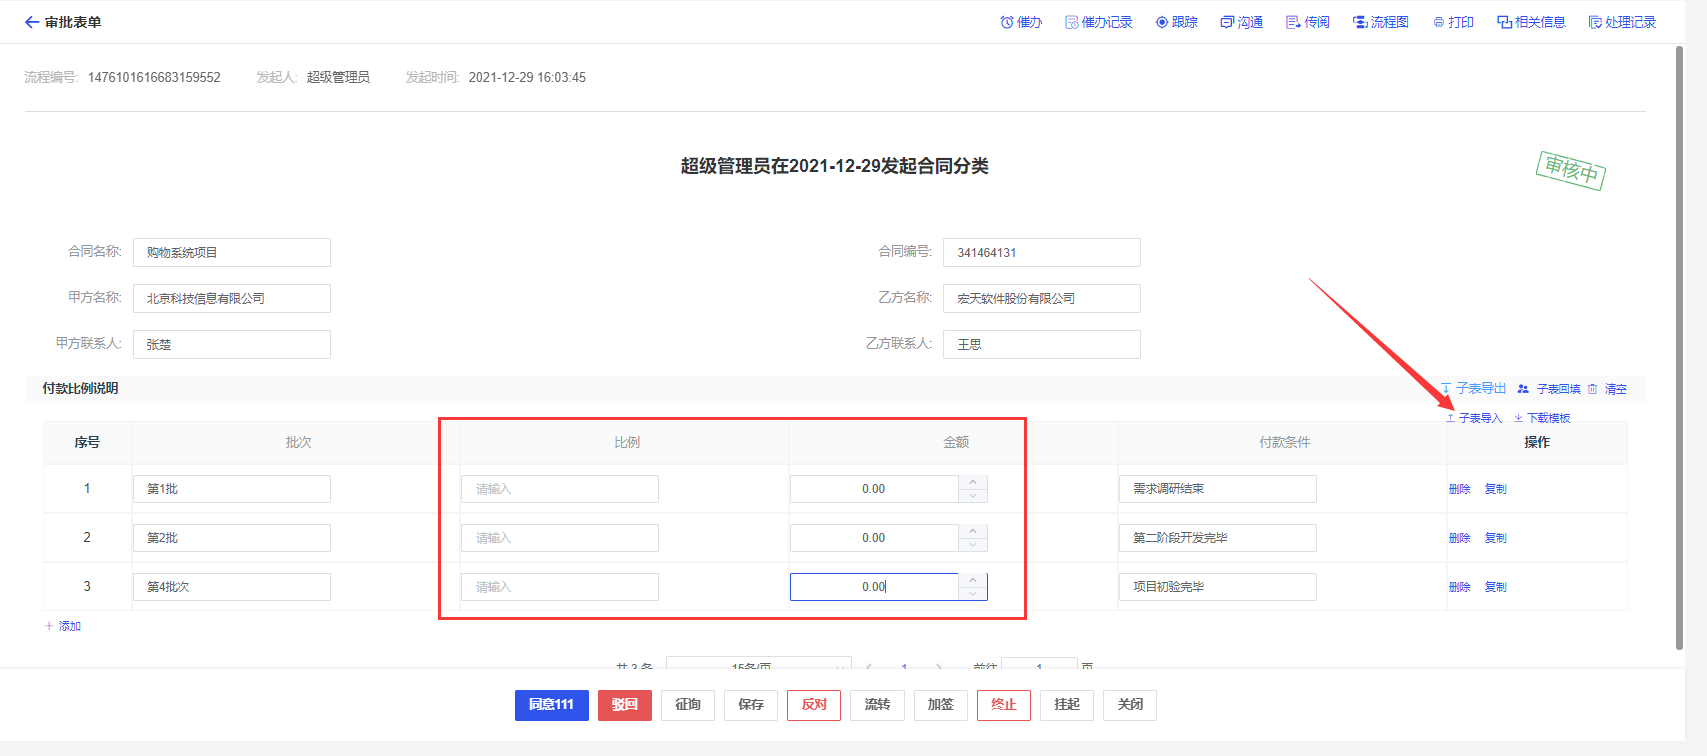Click the back arrow beside 审批表单
Screen dimensions: 1707x756
click(32, 22)
